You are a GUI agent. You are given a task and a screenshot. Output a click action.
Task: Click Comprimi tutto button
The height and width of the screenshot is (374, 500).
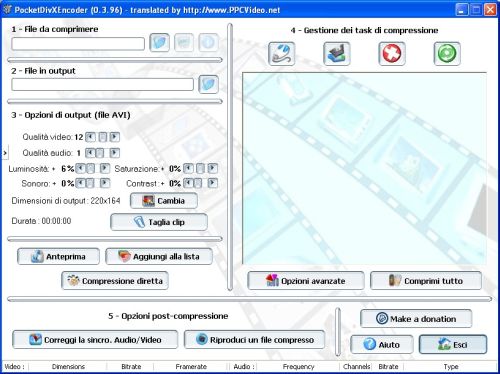[x=426, y=281]
